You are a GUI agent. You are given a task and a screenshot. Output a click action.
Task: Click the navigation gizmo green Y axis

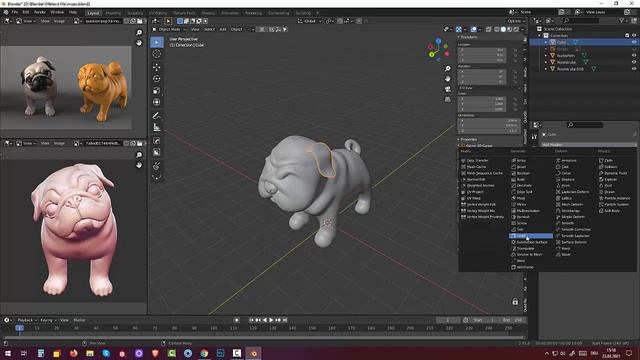point(431,55)
